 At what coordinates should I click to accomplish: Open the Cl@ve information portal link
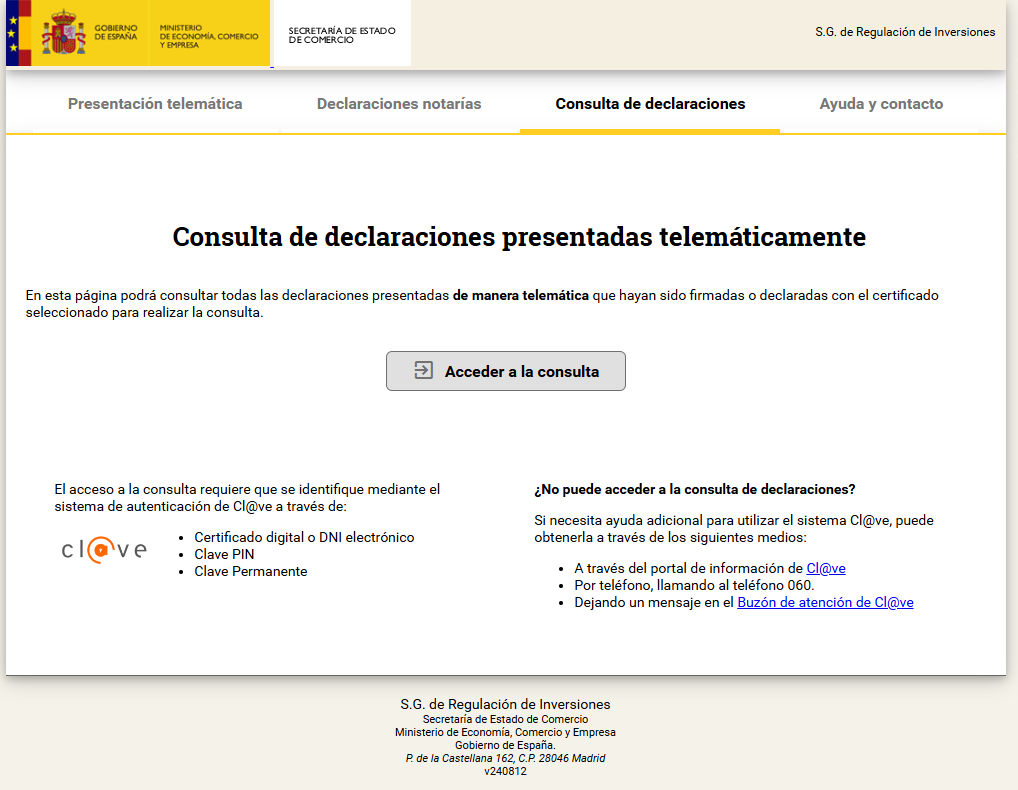tap(826, 568)
